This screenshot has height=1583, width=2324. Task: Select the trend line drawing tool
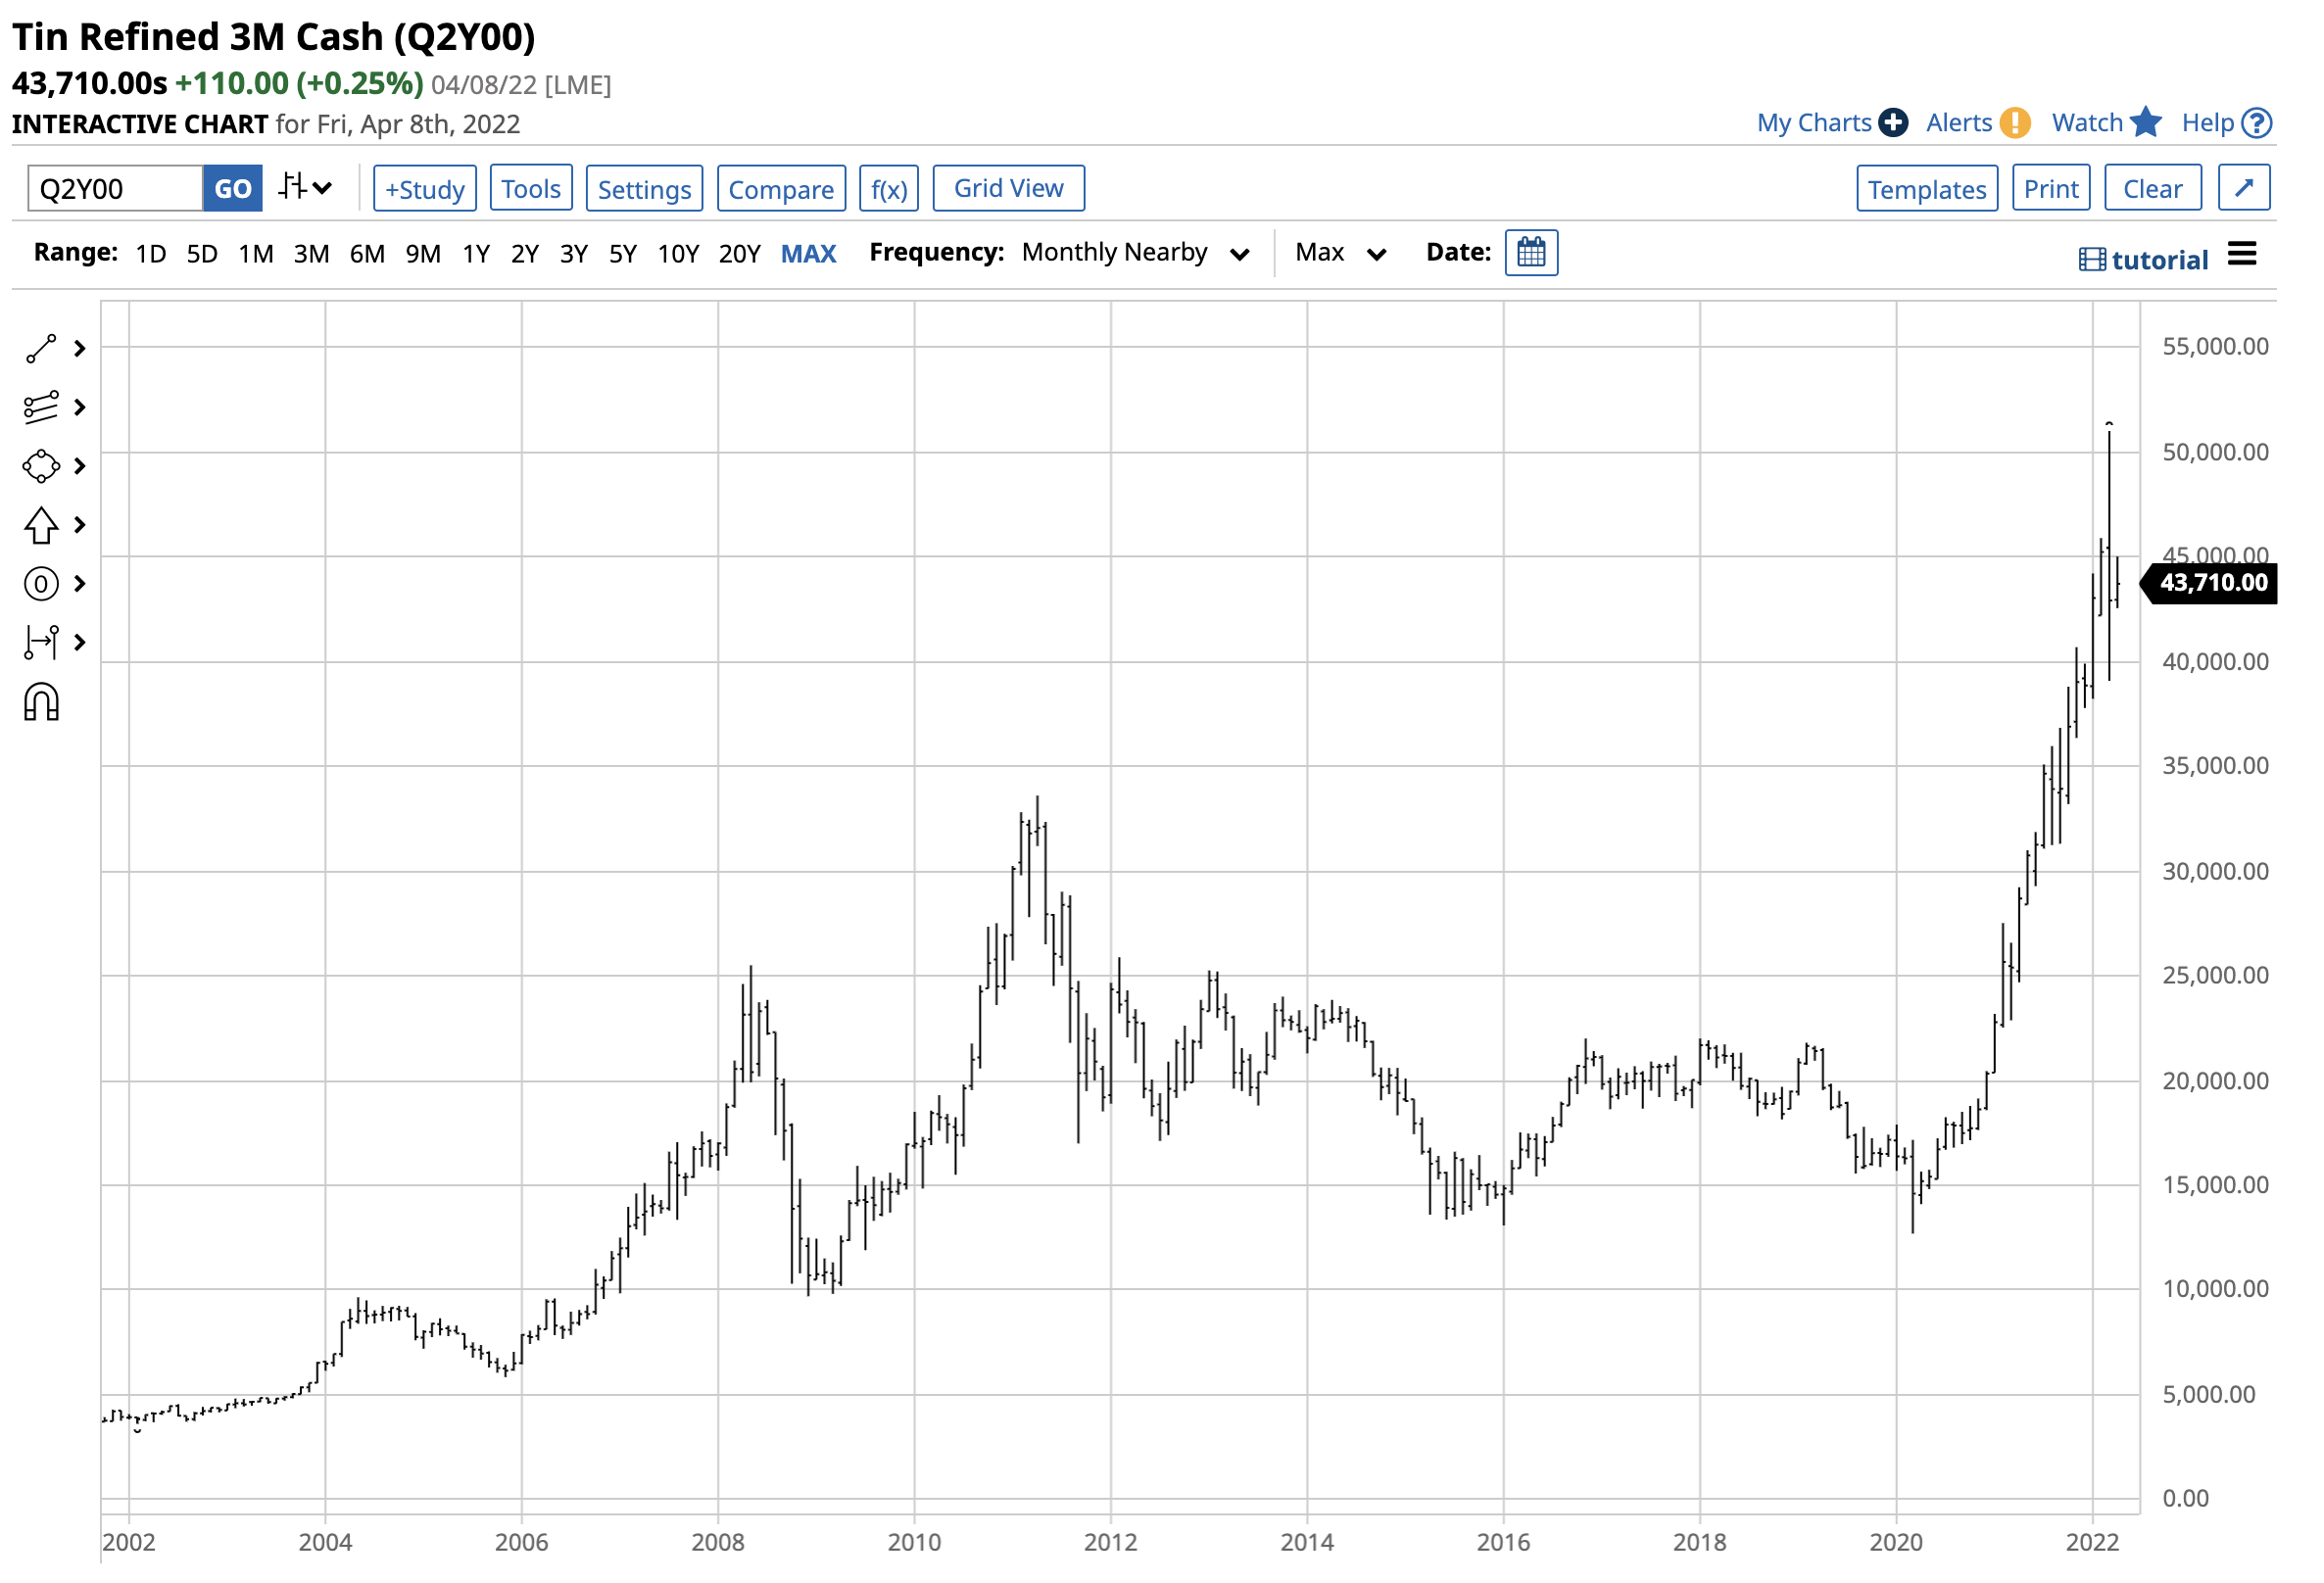[41, 349]
